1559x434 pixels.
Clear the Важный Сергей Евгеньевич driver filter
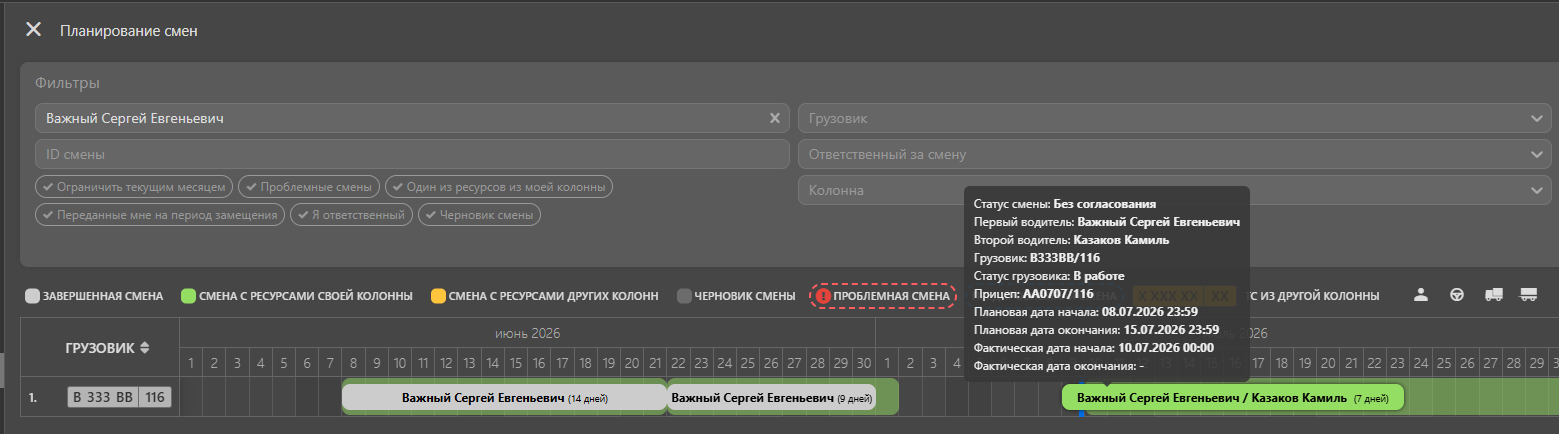(x=774, y=118)
